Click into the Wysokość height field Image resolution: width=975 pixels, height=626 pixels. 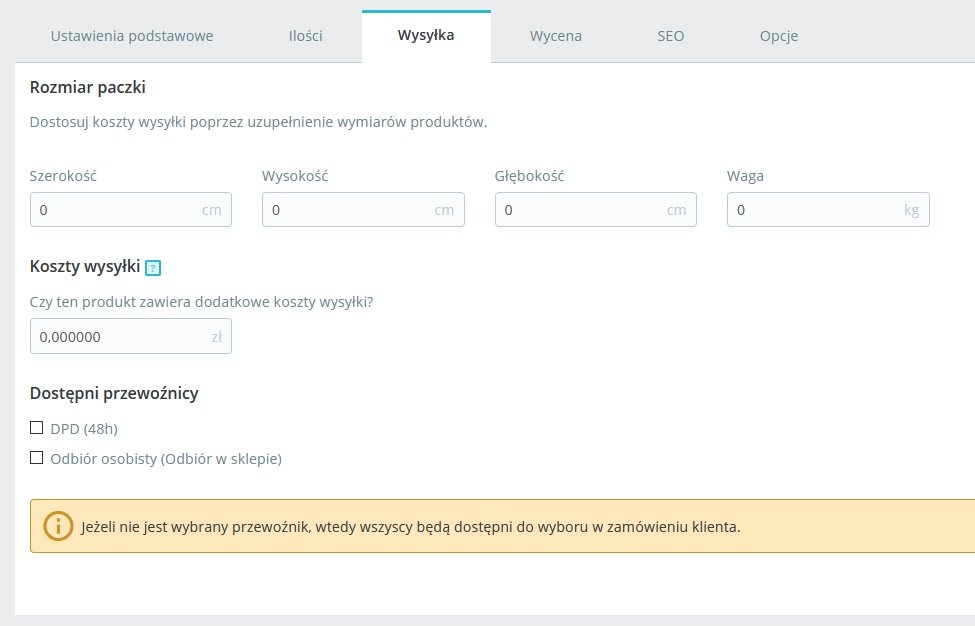click(347, 210)
